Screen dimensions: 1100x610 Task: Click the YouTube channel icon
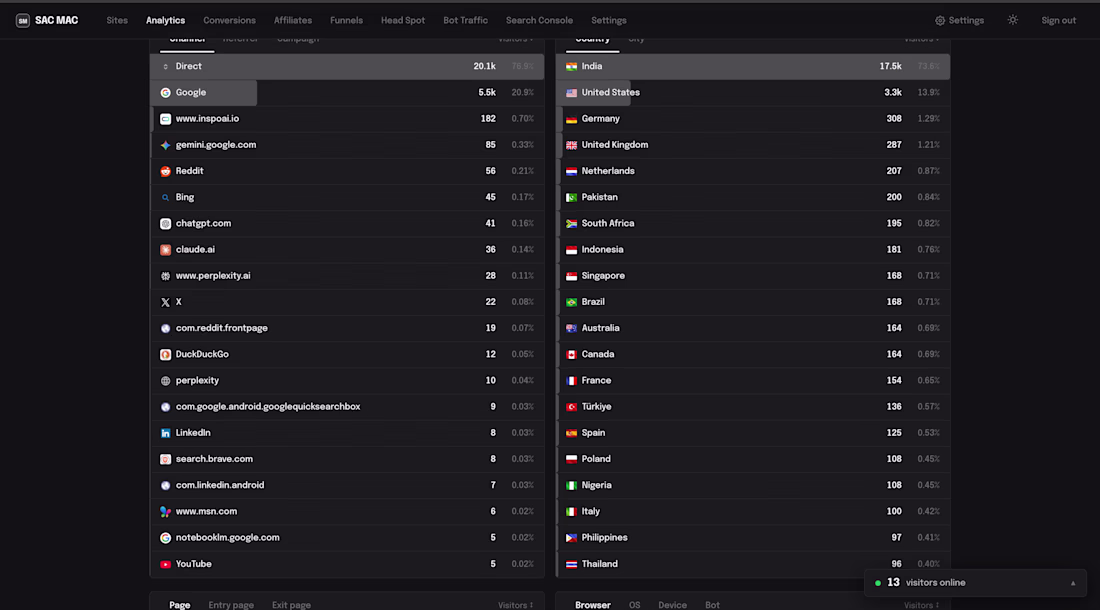(166, 564)
